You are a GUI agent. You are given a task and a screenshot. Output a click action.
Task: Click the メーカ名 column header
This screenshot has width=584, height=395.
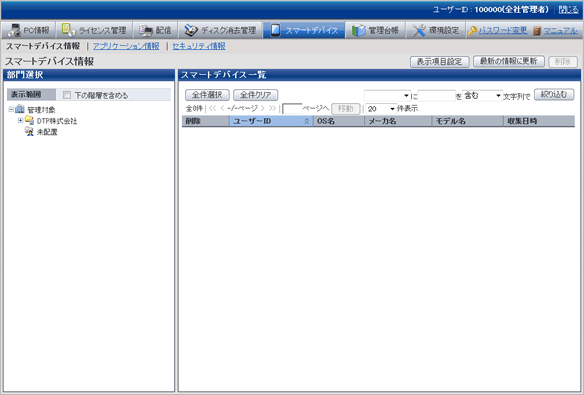click(398, 121)
